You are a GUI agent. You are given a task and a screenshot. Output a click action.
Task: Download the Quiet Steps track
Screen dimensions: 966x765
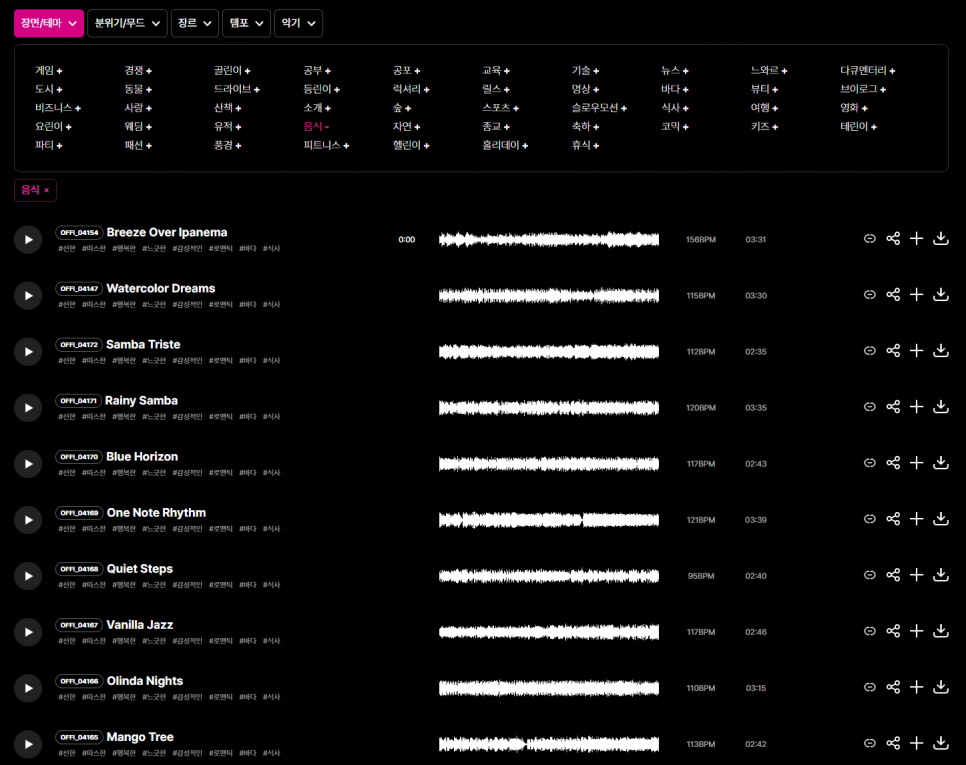click(x=940, y=575)
